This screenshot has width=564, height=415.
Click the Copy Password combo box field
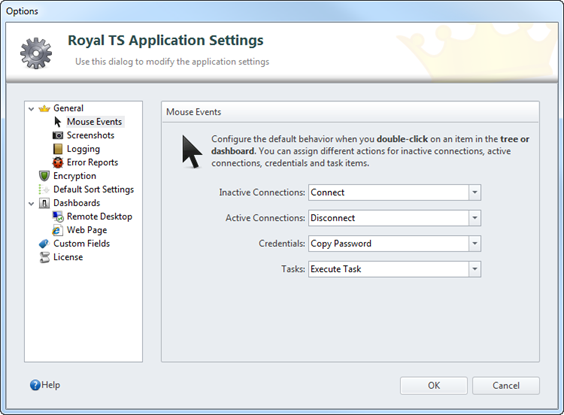[x=395, y=243]
